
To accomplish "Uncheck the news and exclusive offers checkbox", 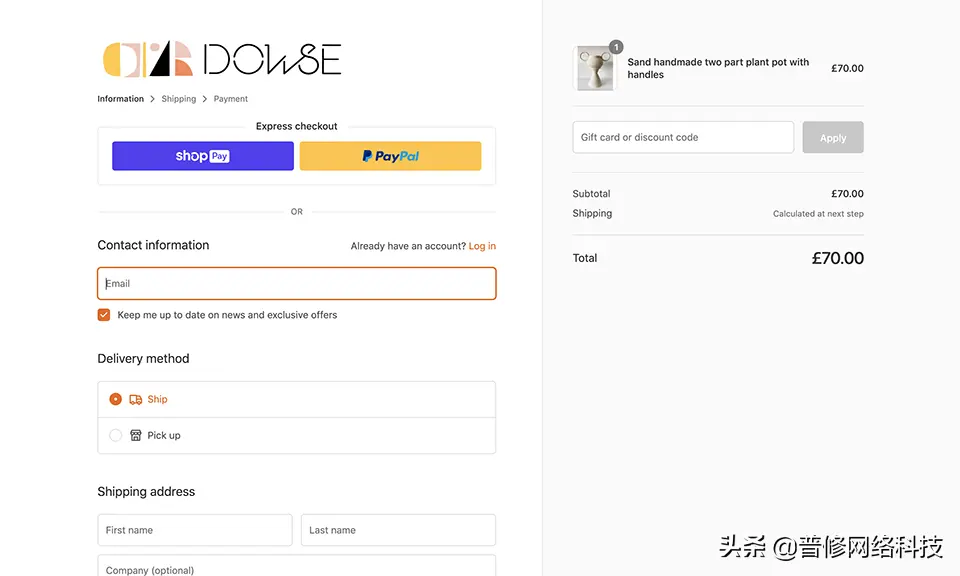I will [104, 315].
